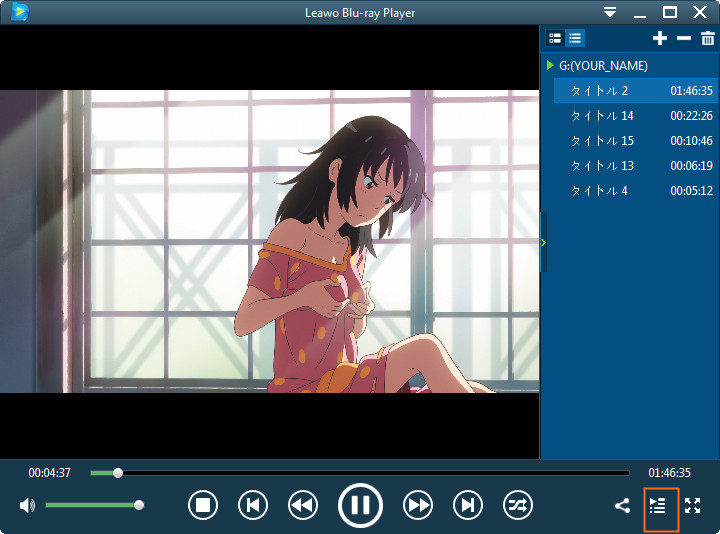The image size is (720, 534).
Task: Play タイトル 14 from playlist
Action: [x=636, y=116]
